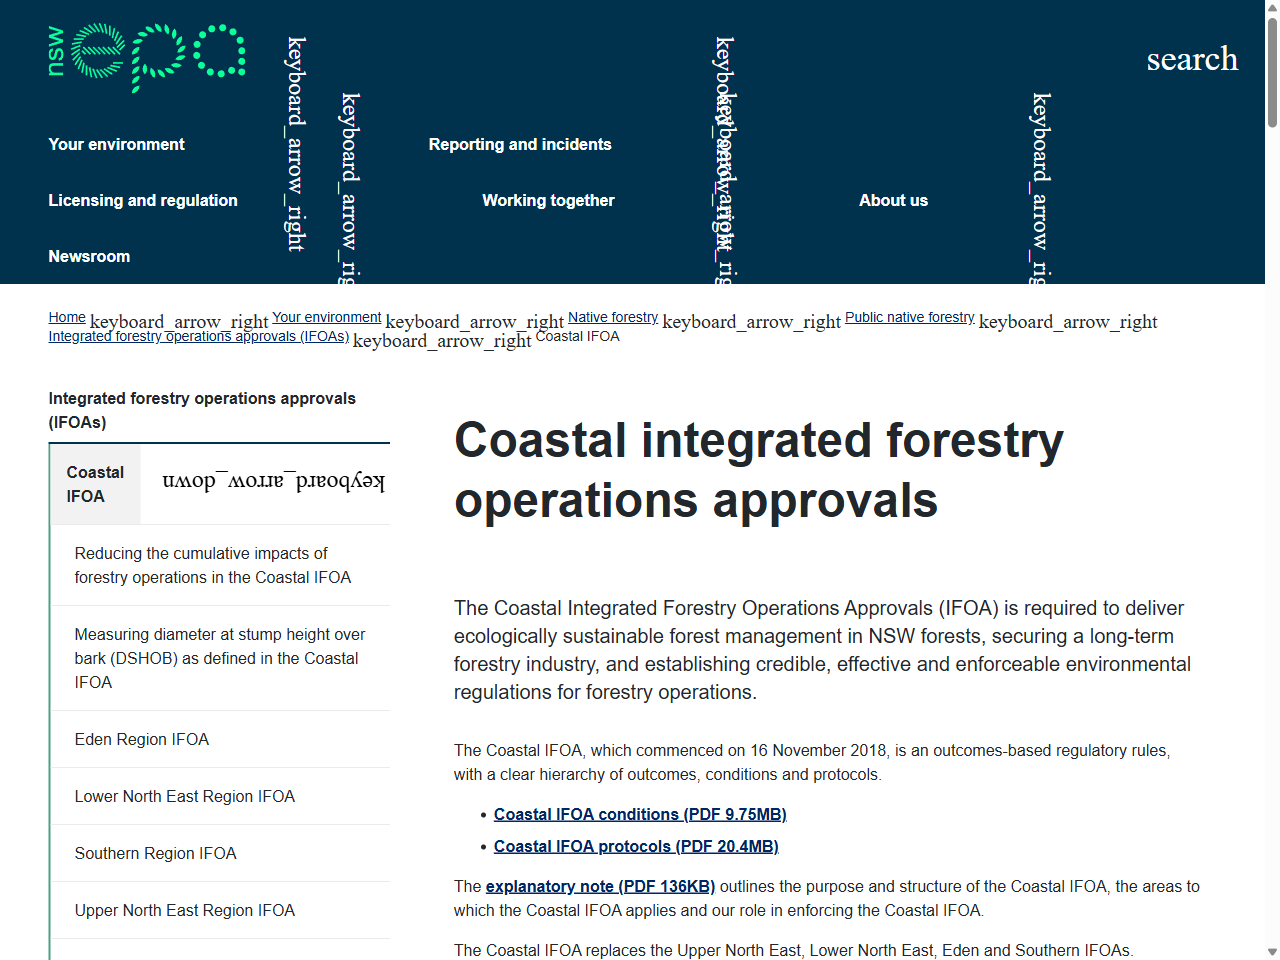Image resolution: width=1280 pixels, height=960 pixels.
Task: Open Native forestry breadcrumb link
Action: click(613, 317)
